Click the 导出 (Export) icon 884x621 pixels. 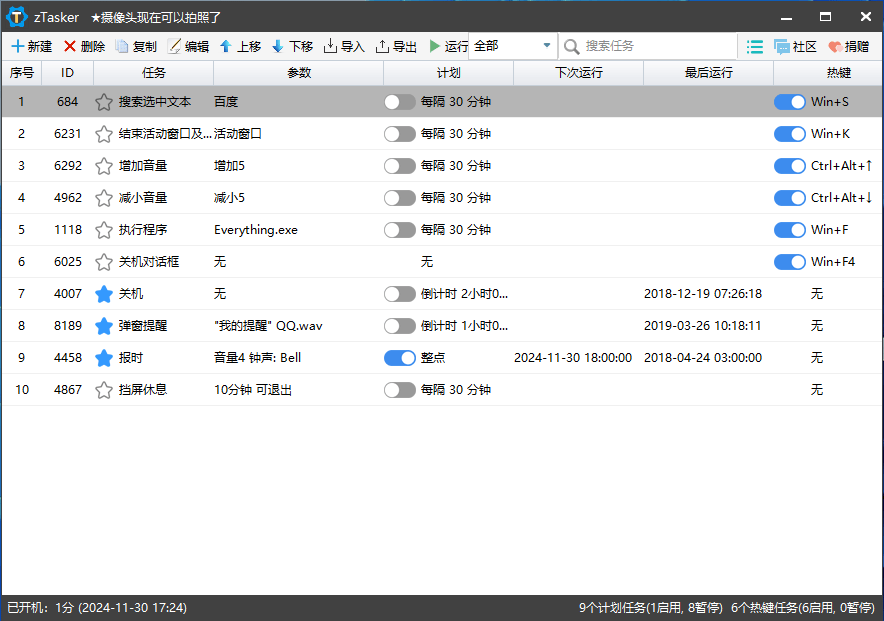(382, 46)
